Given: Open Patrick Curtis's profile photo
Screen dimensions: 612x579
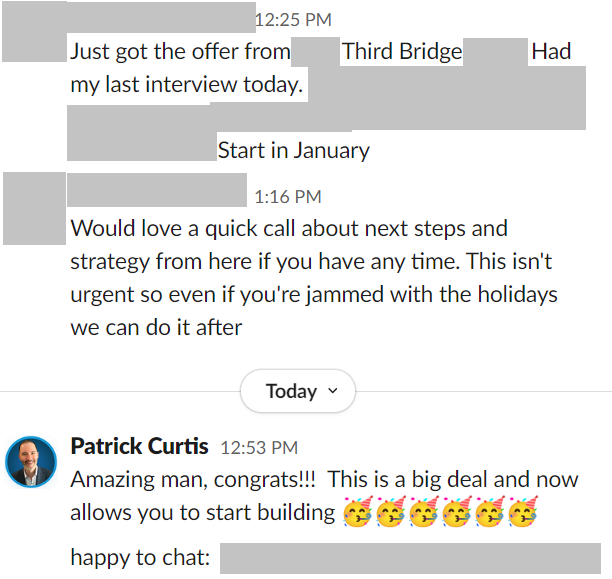Looking at the screenshot, I should click(31, 462).
